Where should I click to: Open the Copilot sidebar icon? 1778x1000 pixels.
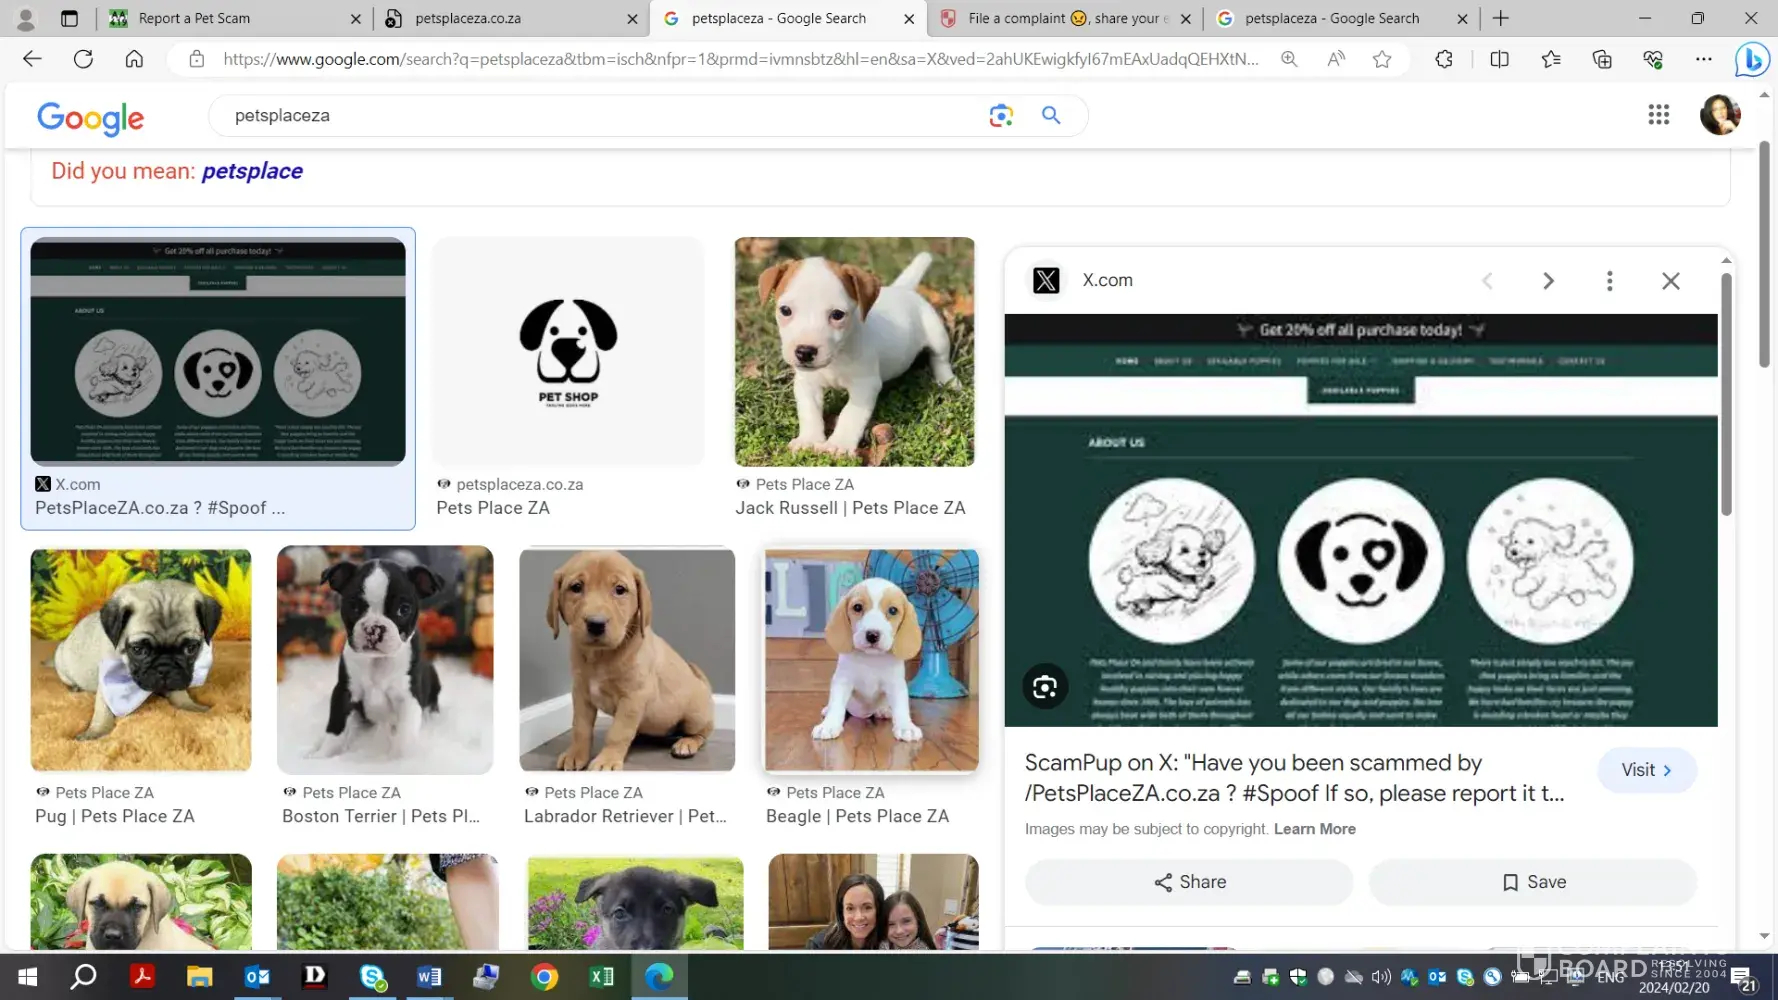(x=1751, y=60)
